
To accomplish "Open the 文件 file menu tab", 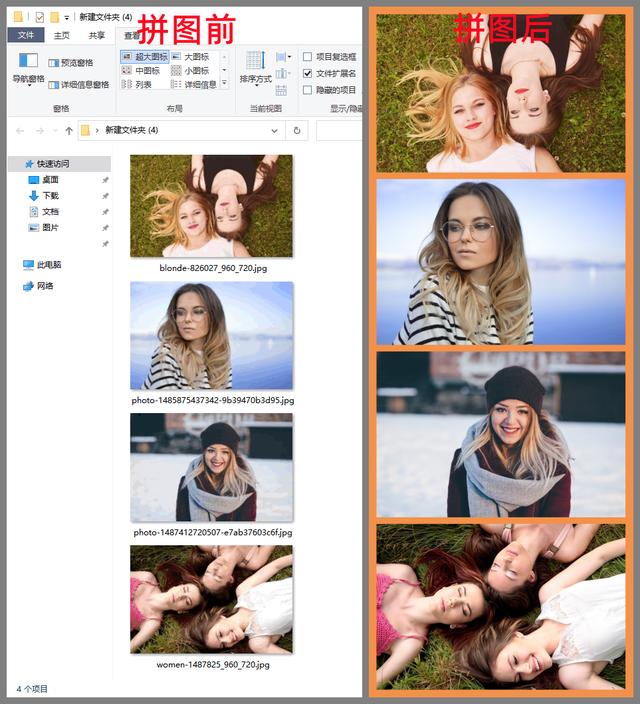I will coord(26,35).
